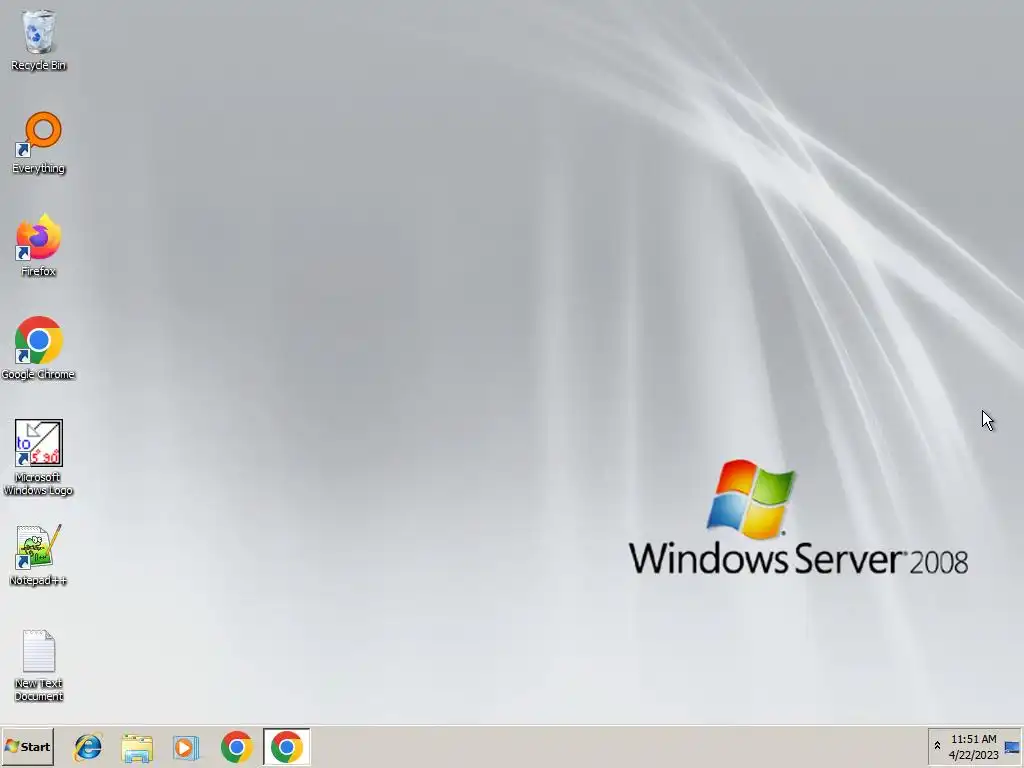Select the Google Chrome desktop shortcut
This screenshot has height=768, width=1024.
click(x=39, y=349)
